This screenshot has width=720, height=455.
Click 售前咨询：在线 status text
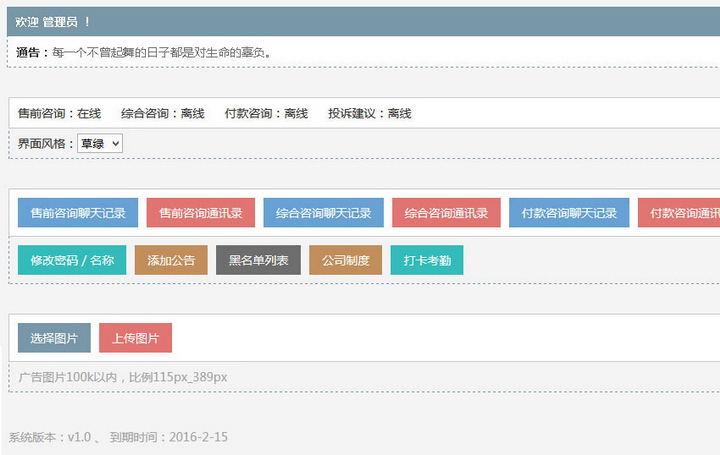click(x=59, y=113)
